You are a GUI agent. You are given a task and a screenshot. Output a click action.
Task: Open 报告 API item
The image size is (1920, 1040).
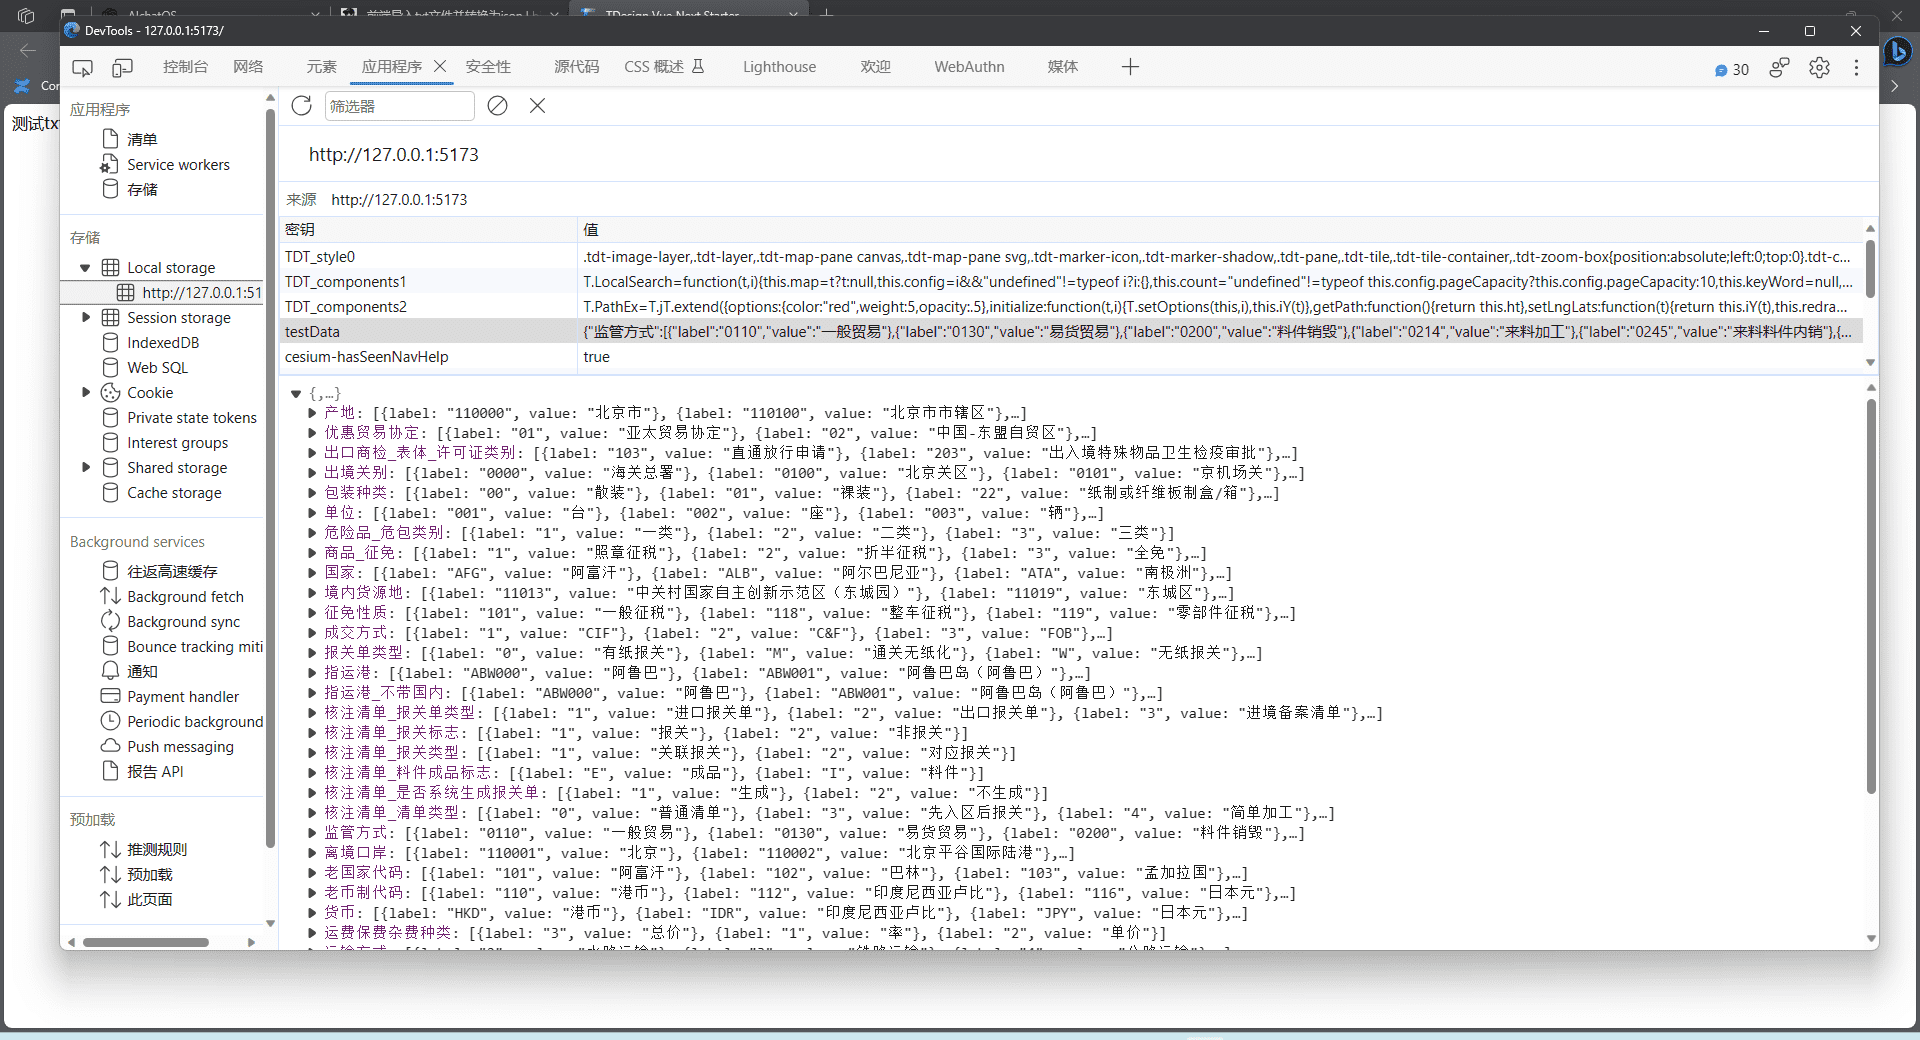[155, 771]
